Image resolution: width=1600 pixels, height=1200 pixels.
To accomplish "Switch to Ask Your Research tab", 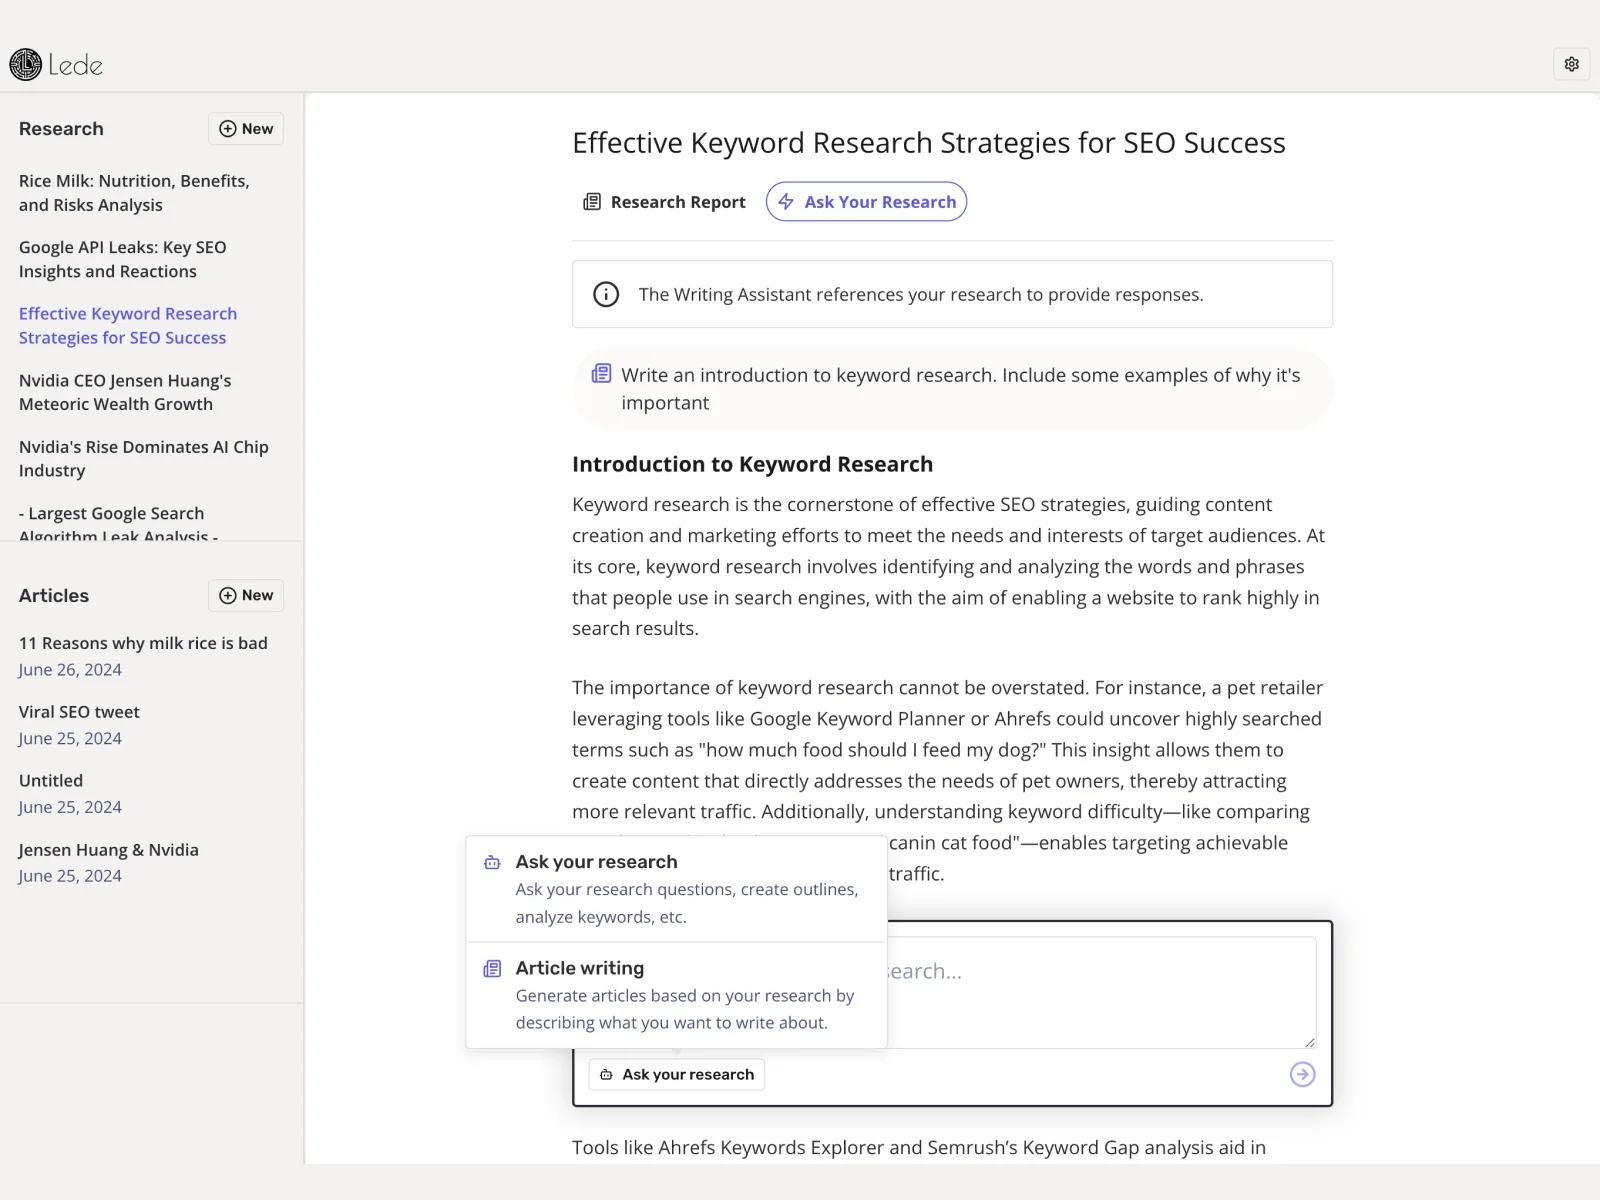I will coord(866,202).
